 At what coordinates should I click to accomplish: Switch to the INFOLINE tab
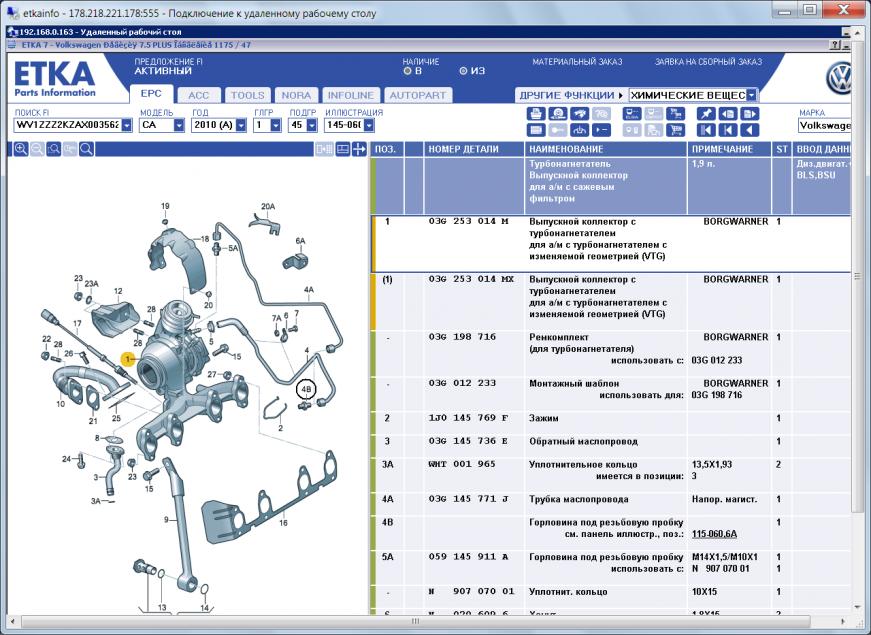tap(351, 95)
